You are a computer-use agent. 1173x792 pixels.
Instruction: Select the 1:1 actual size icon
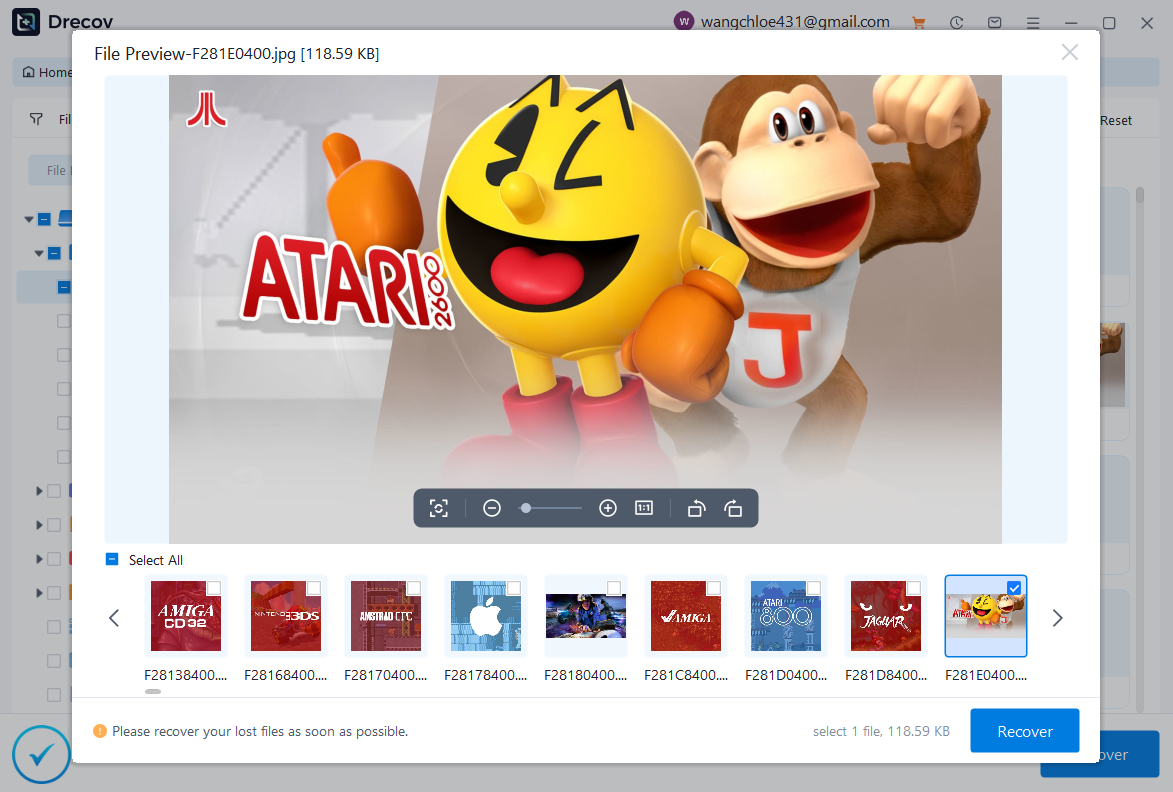tap(644, 508)
